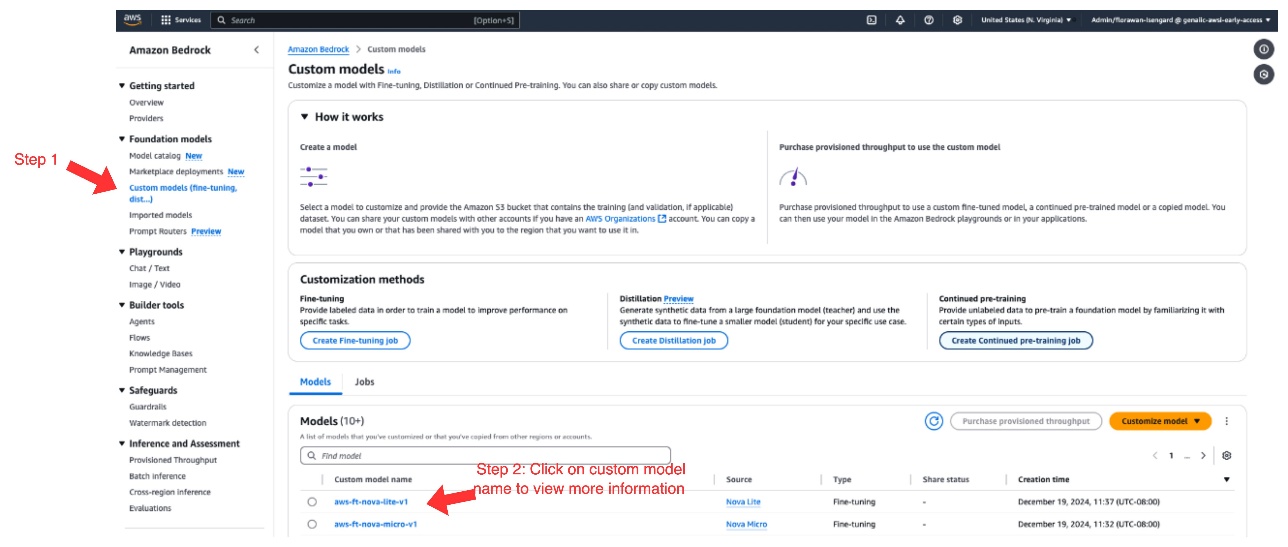Open the three-dot menu in Models panel
Screen dimensions: 1288x547
(x=1226, y=422)
